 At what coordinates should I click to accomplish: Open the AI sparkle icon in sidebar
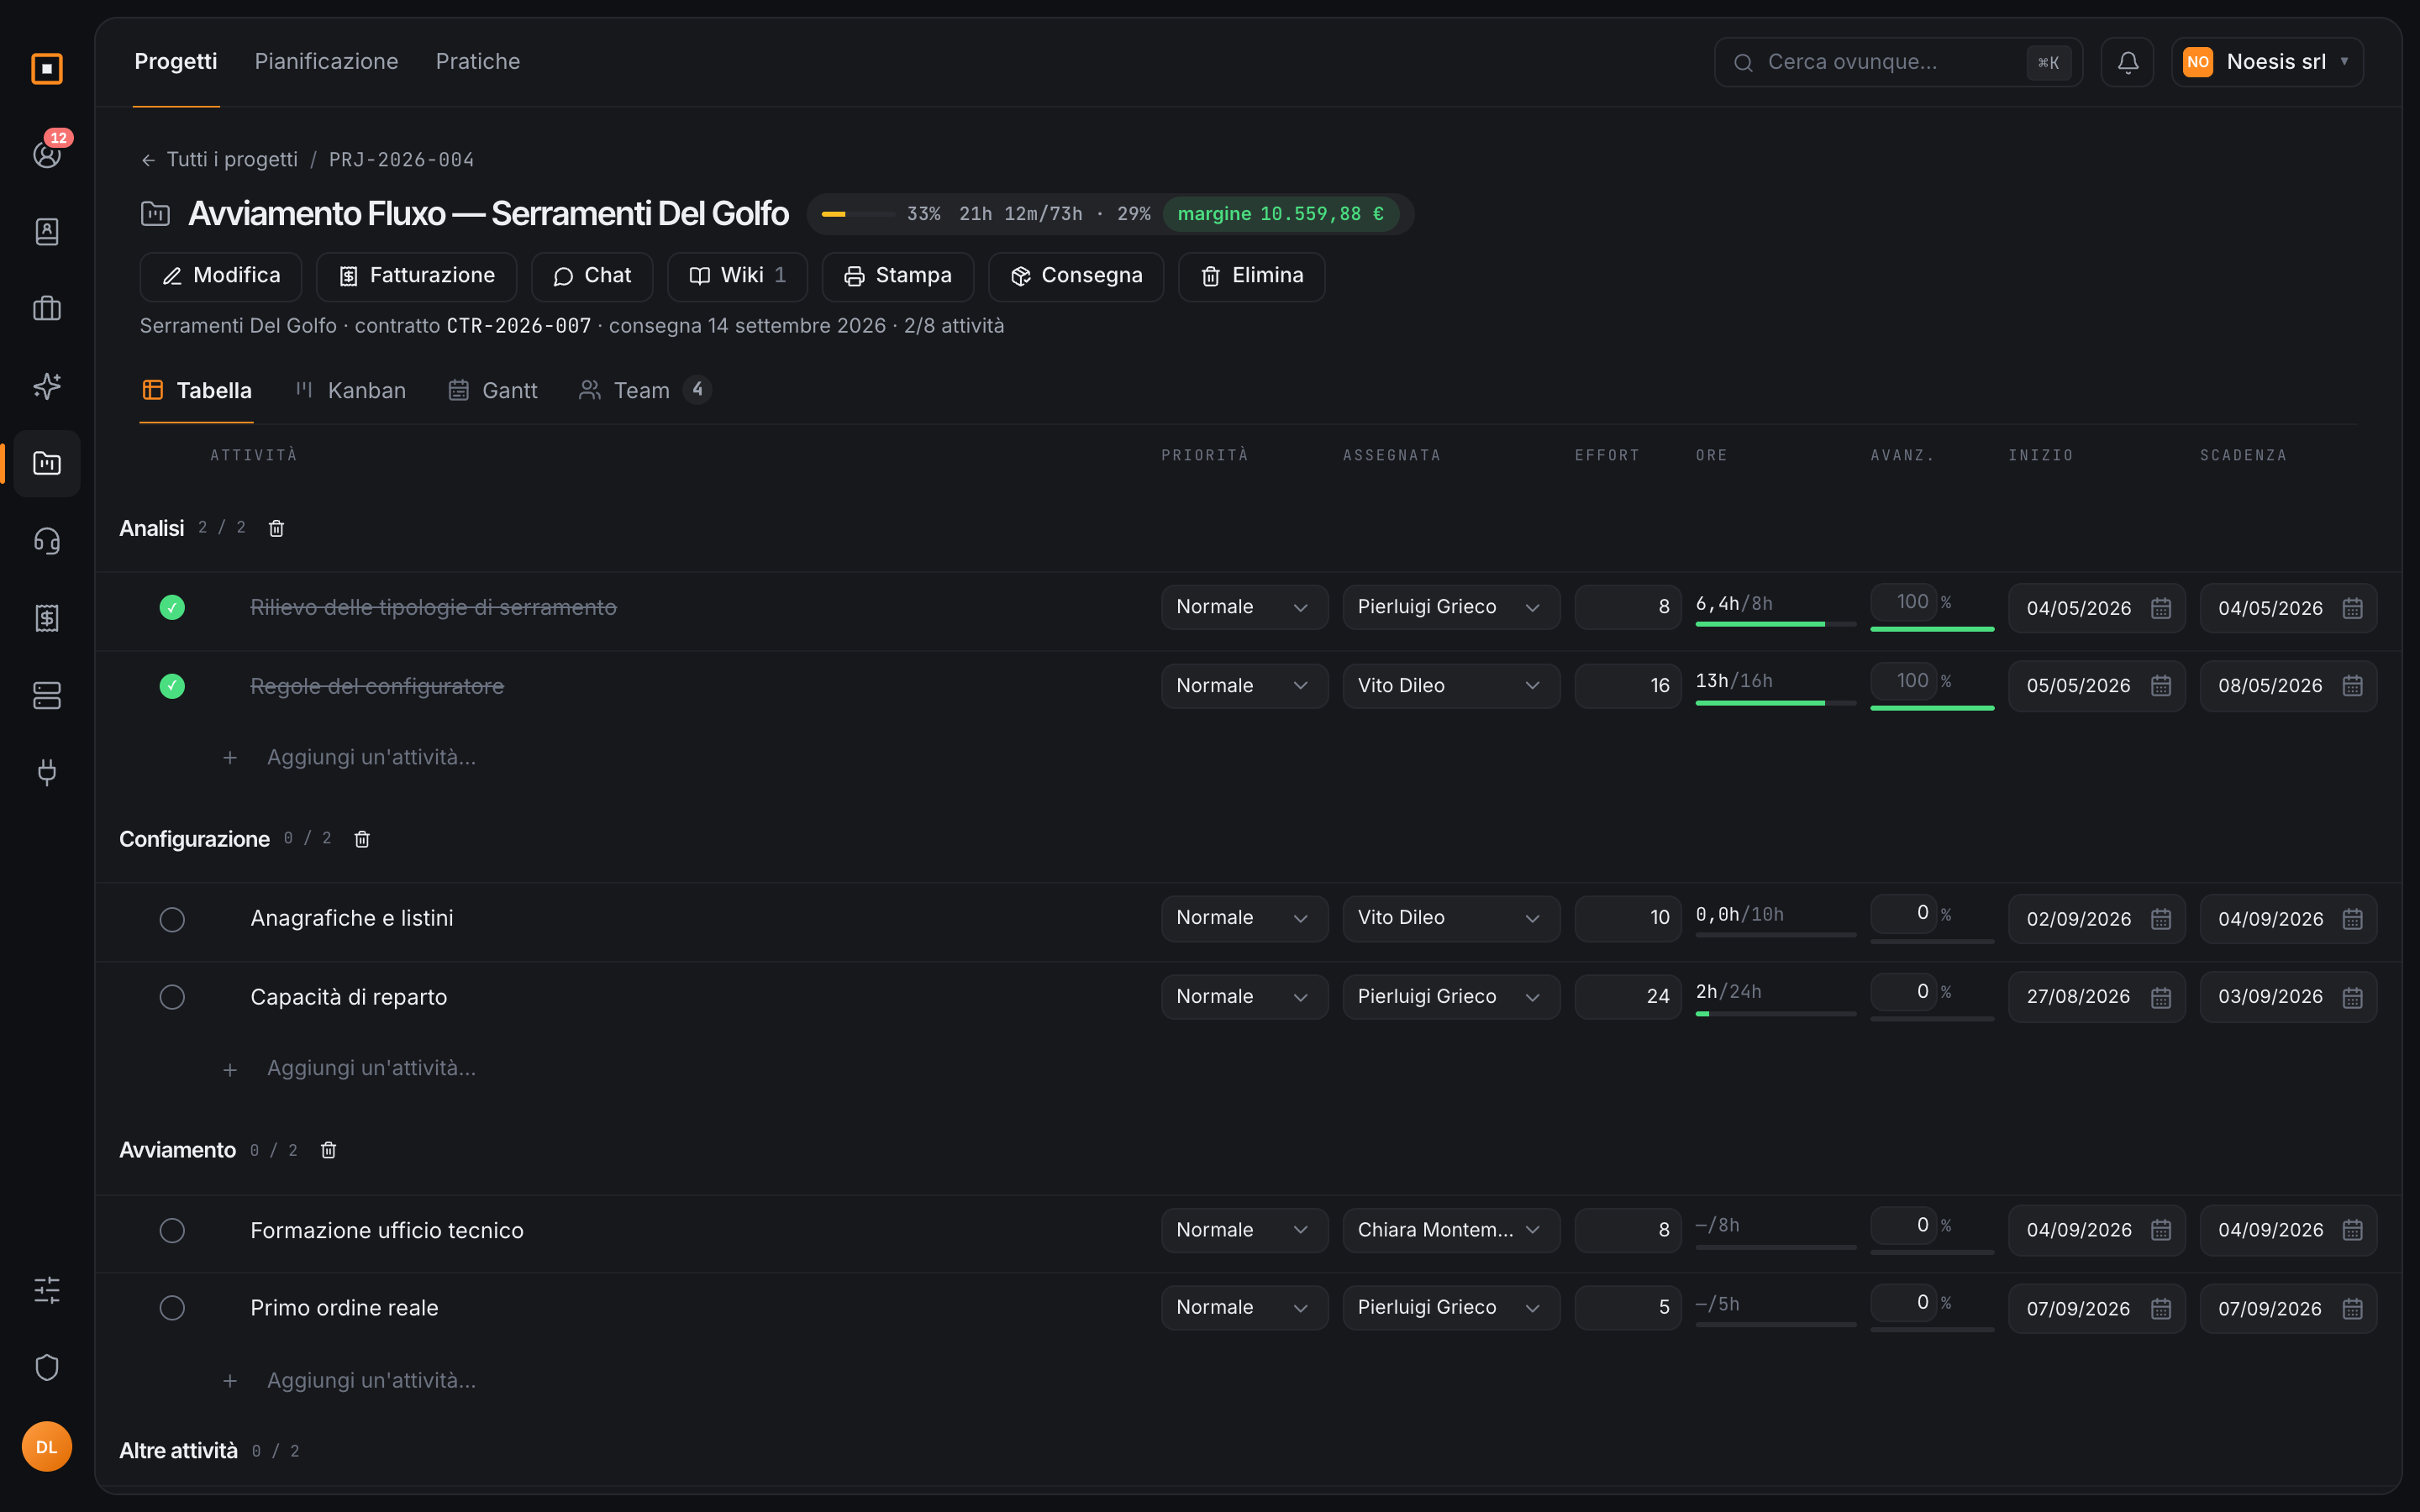pos(47,386)
